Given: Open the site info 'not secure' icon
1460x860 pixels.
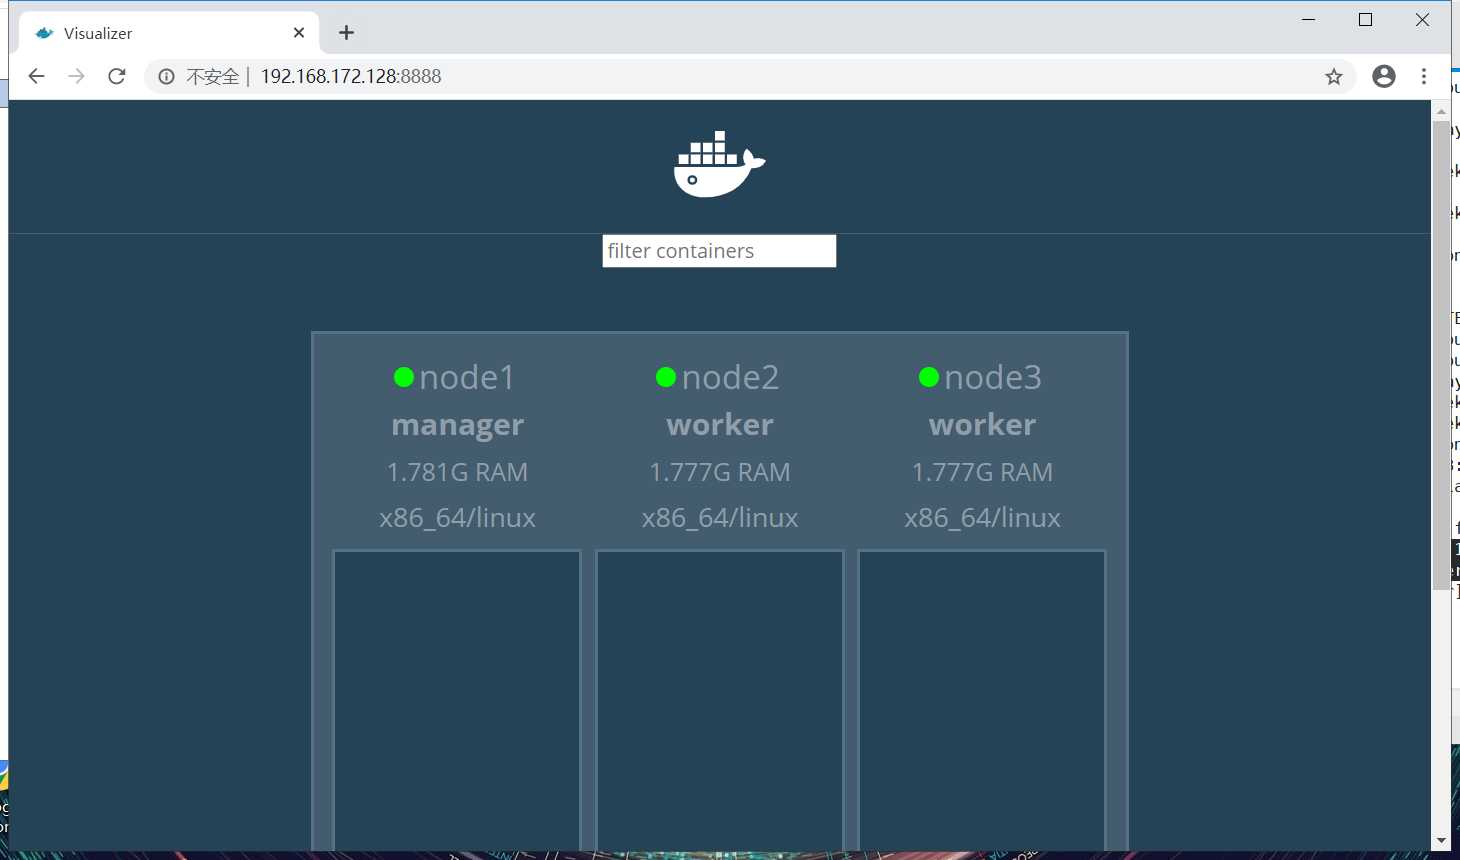Looking at the screenshot, I should click(166, 76).
